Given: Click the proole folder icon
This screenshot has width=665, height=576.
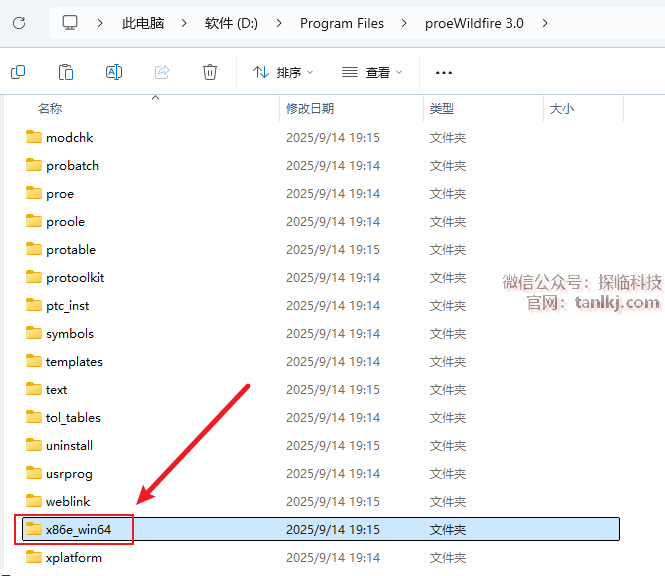Looking at the screenshot, I should [34, 221].
